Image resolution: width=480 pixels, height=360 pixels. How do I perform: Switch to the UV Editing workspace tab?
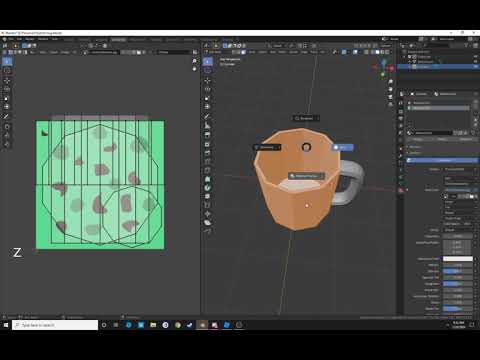118,39
